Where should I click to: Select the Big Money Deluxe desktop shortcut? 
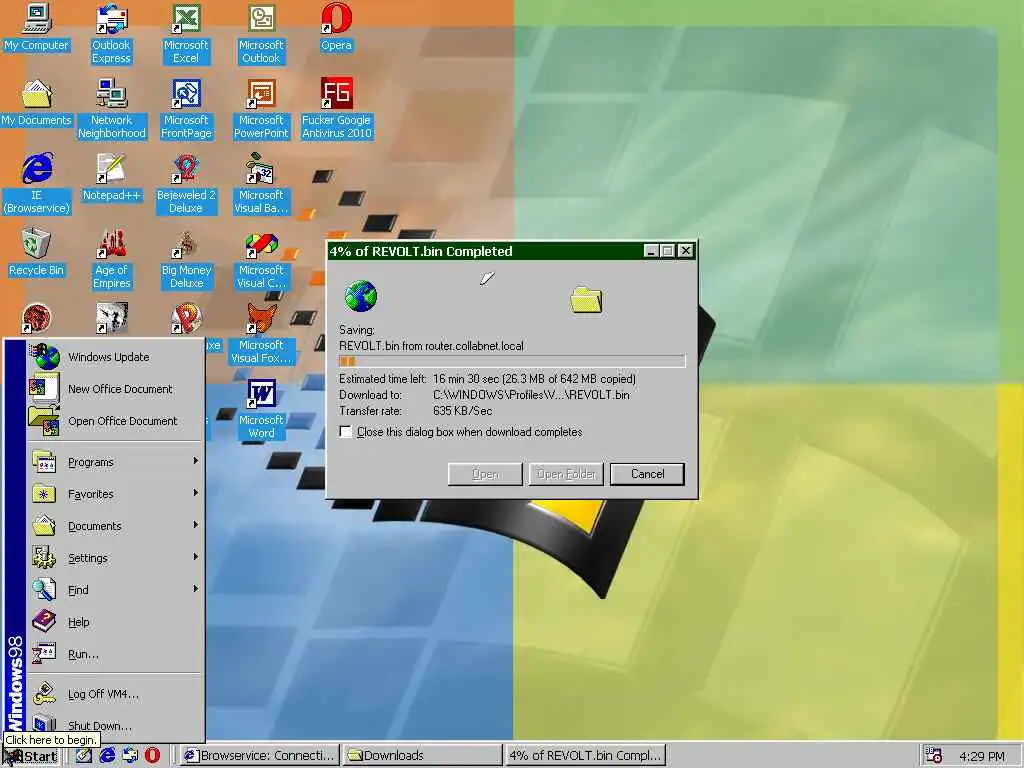186,259
